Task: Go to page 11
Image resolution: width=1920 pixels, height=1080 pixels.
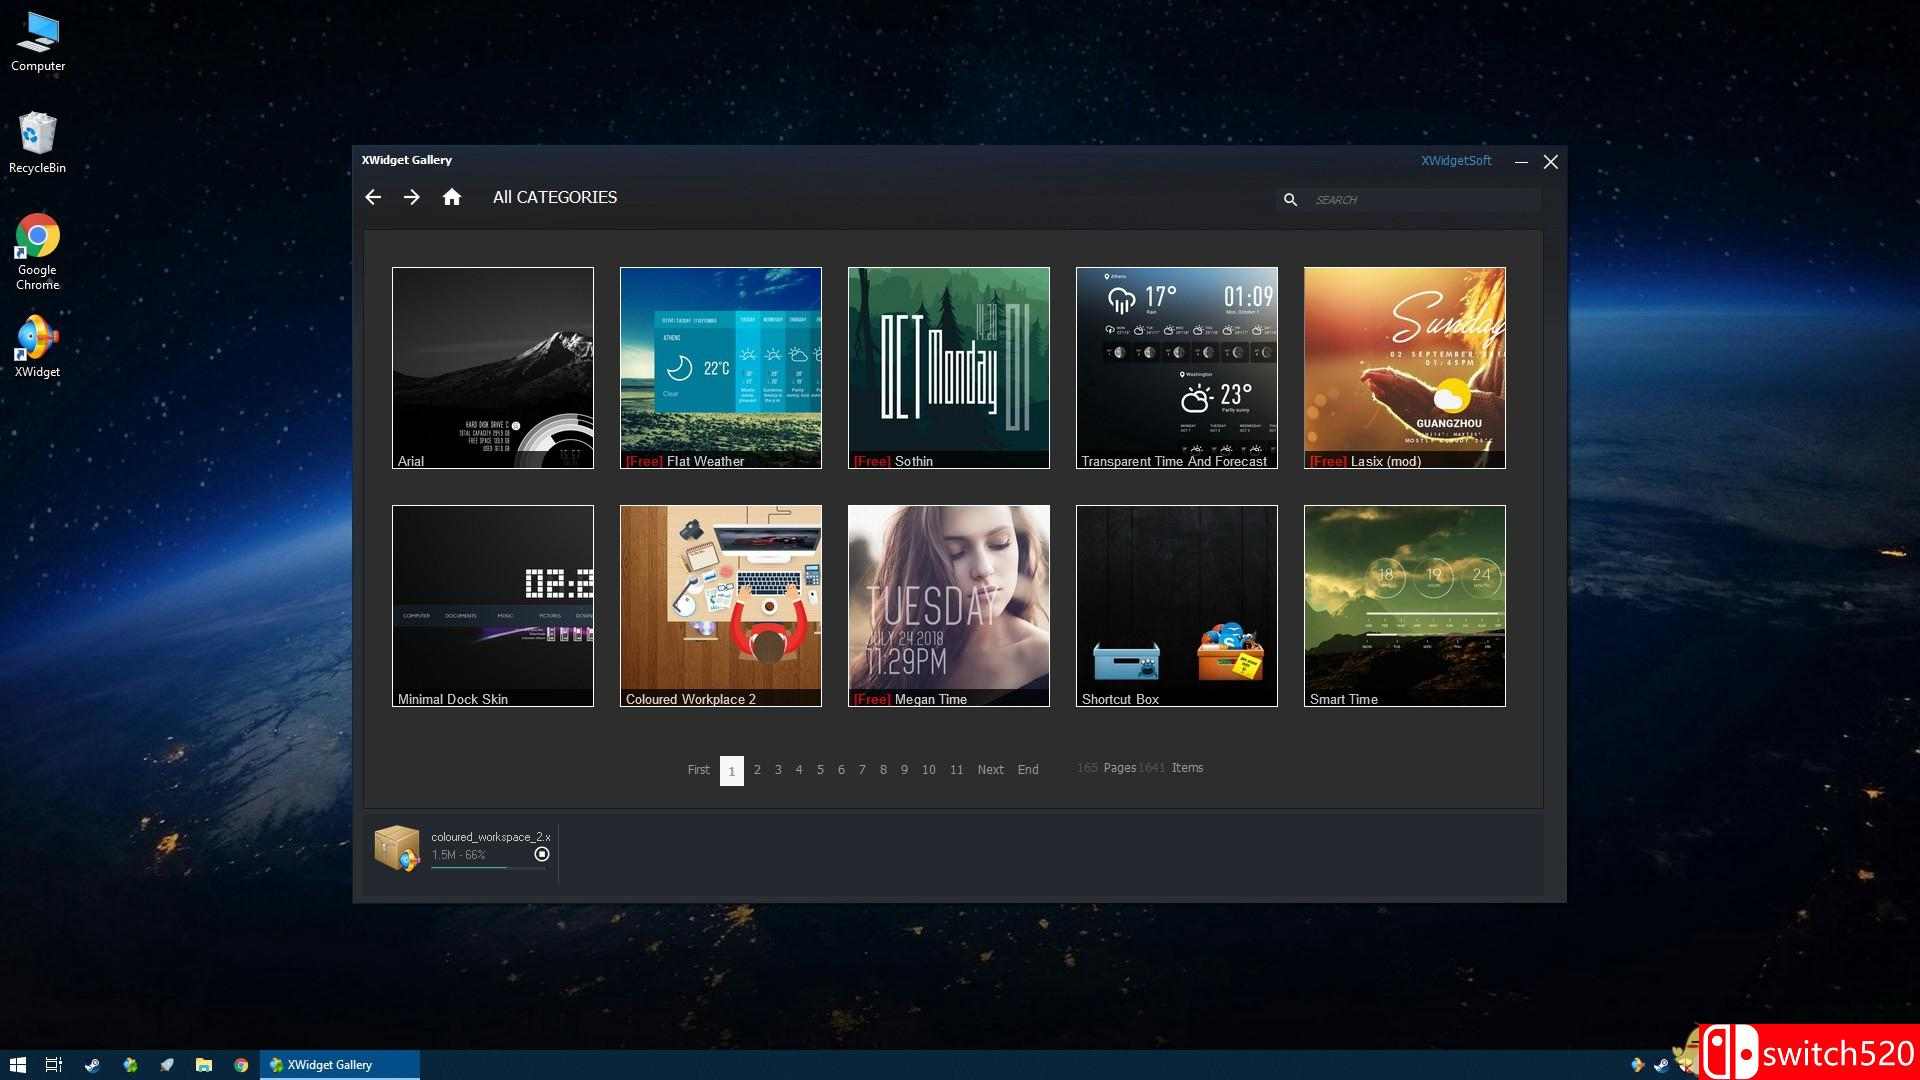Action: [957, 770]
